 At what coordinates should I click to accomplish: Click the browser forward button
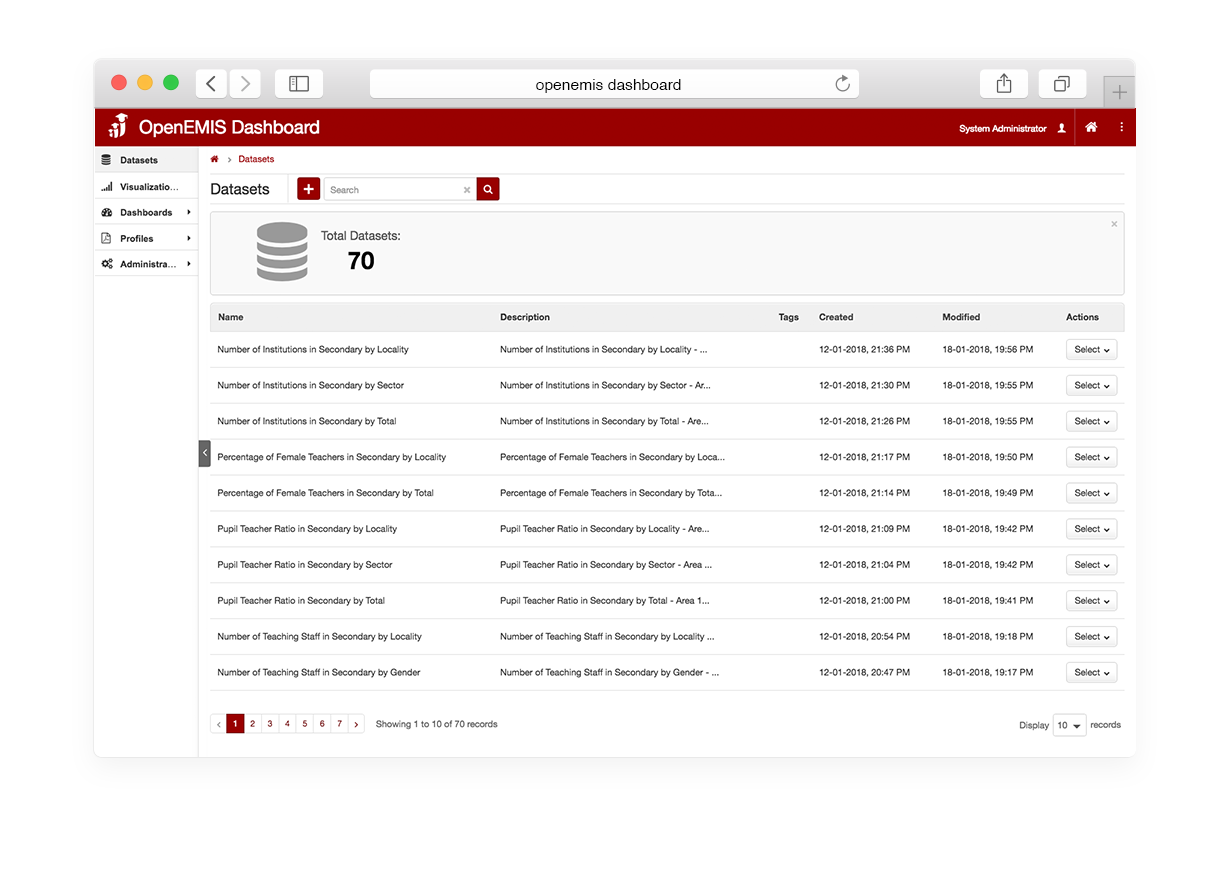(245, 84)
